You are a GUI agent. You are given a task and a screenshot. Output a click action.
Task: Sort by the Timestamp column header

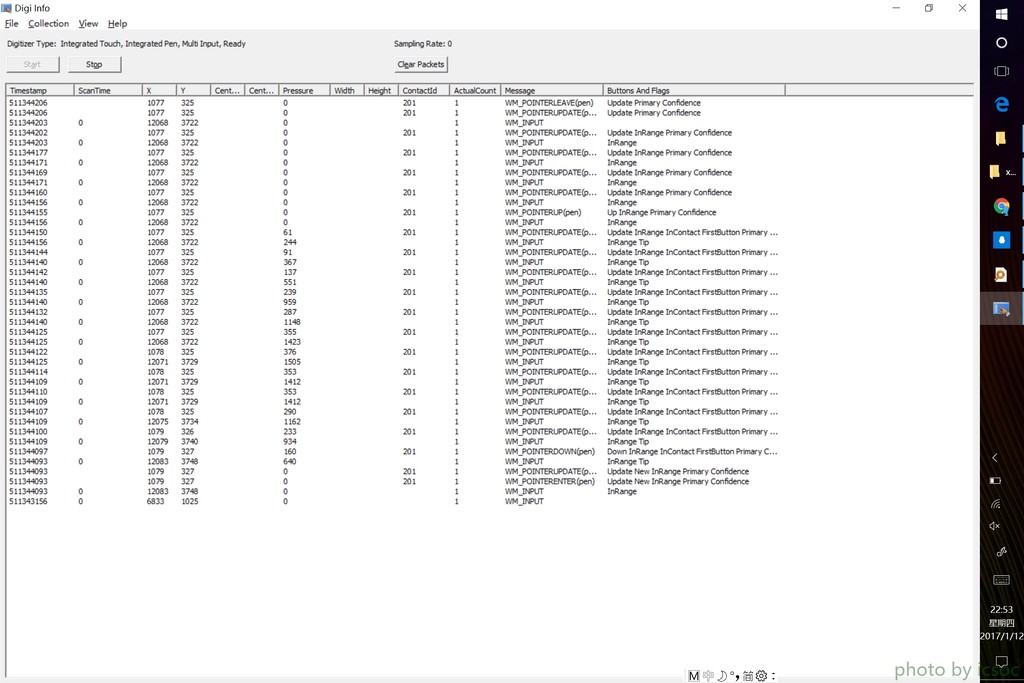40,90
